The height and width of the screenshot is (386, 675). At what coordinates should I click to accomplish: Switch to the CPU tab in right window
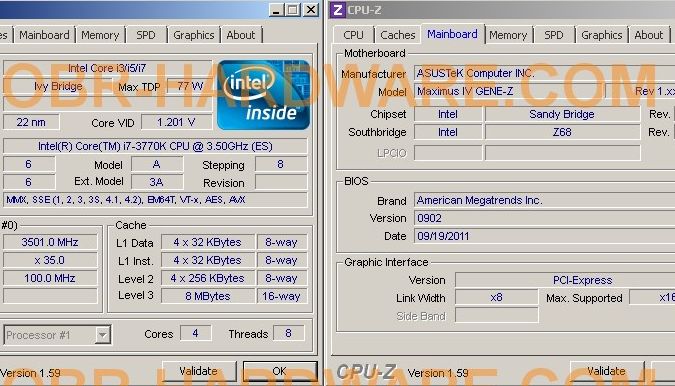(353, 35)
